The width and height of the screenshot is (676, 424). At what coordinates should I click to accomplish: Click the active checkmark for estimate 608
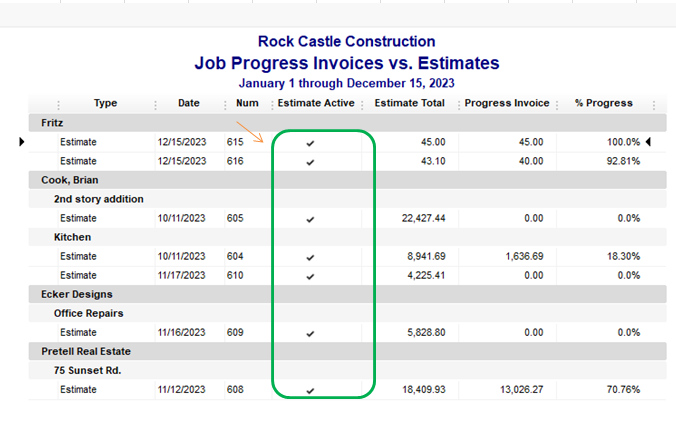(x=310, y=390)
